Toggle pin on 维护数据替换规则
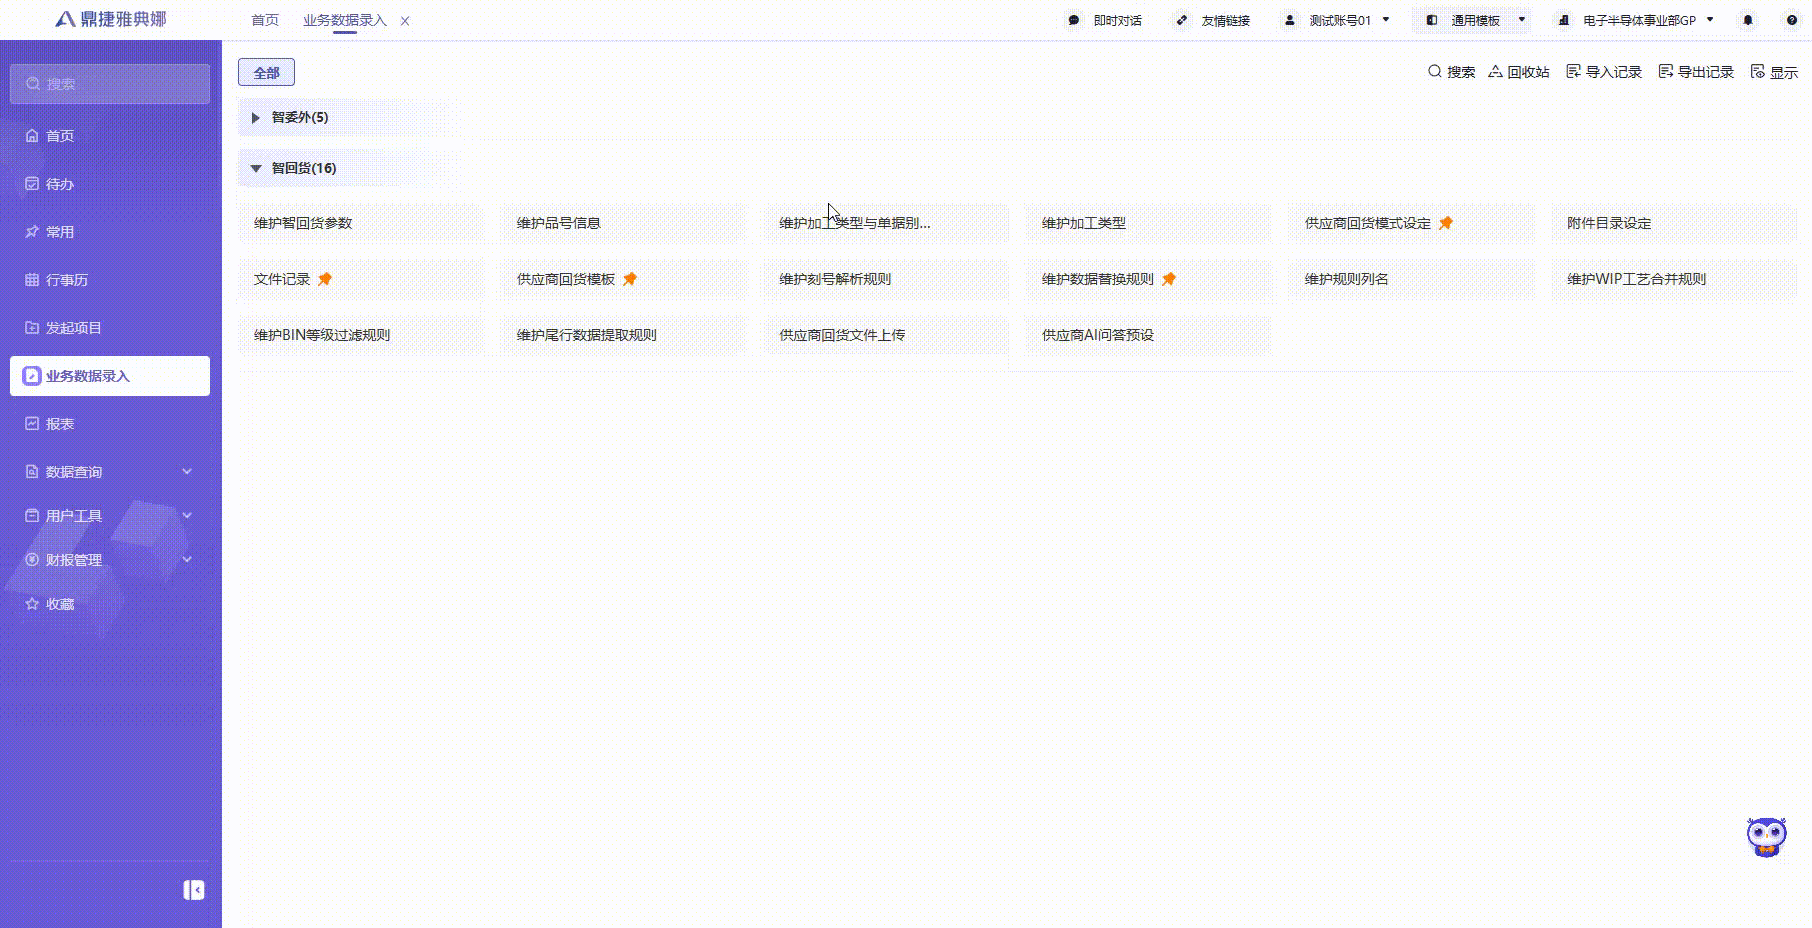The height and width of the screenshot is (928, 1812). tap(1169, 279)
